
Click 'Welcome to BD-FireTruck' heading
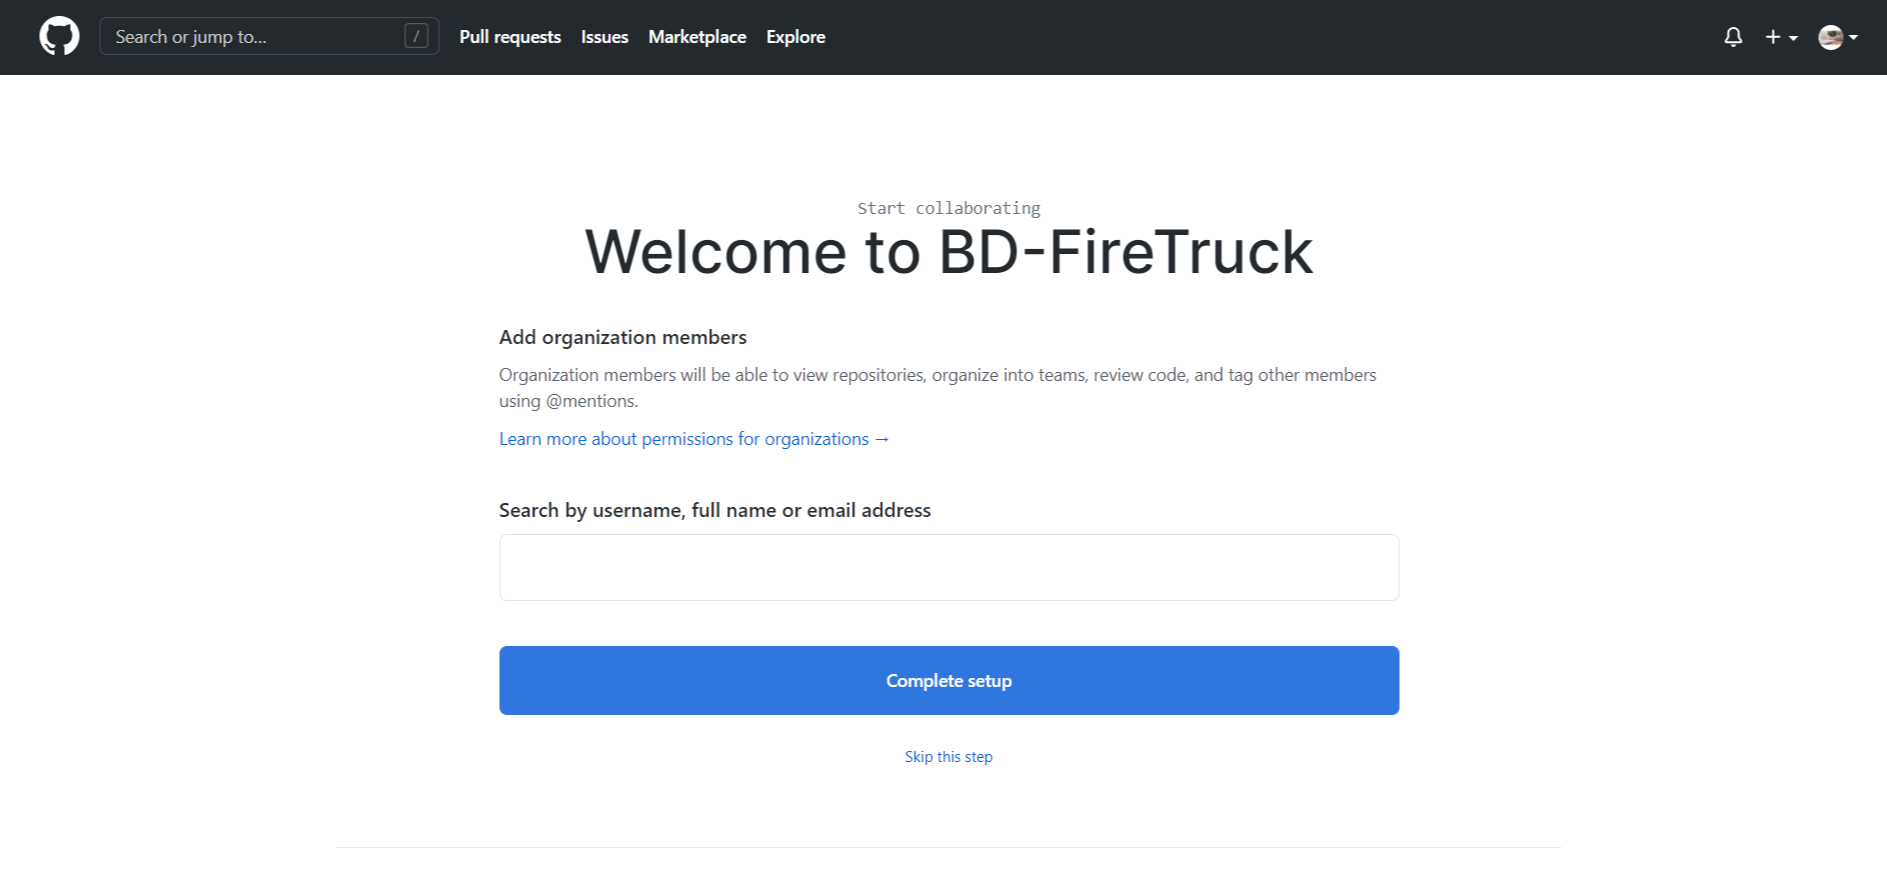click(948, 251)
